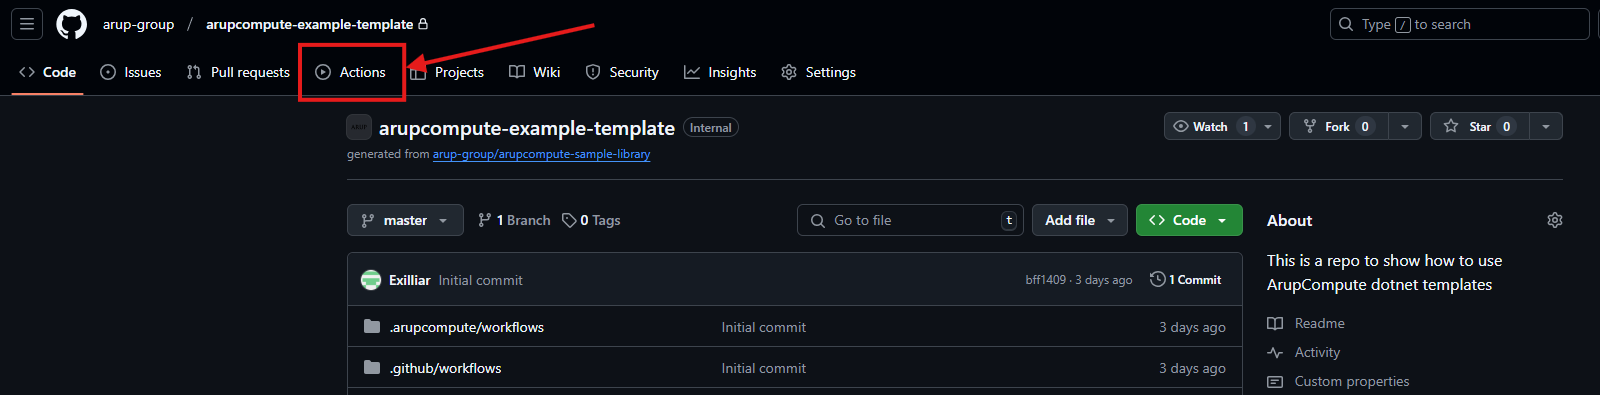Click the repository avatar next to title
The height and width of the screenshot is (395, 1600).
(359, 127)
